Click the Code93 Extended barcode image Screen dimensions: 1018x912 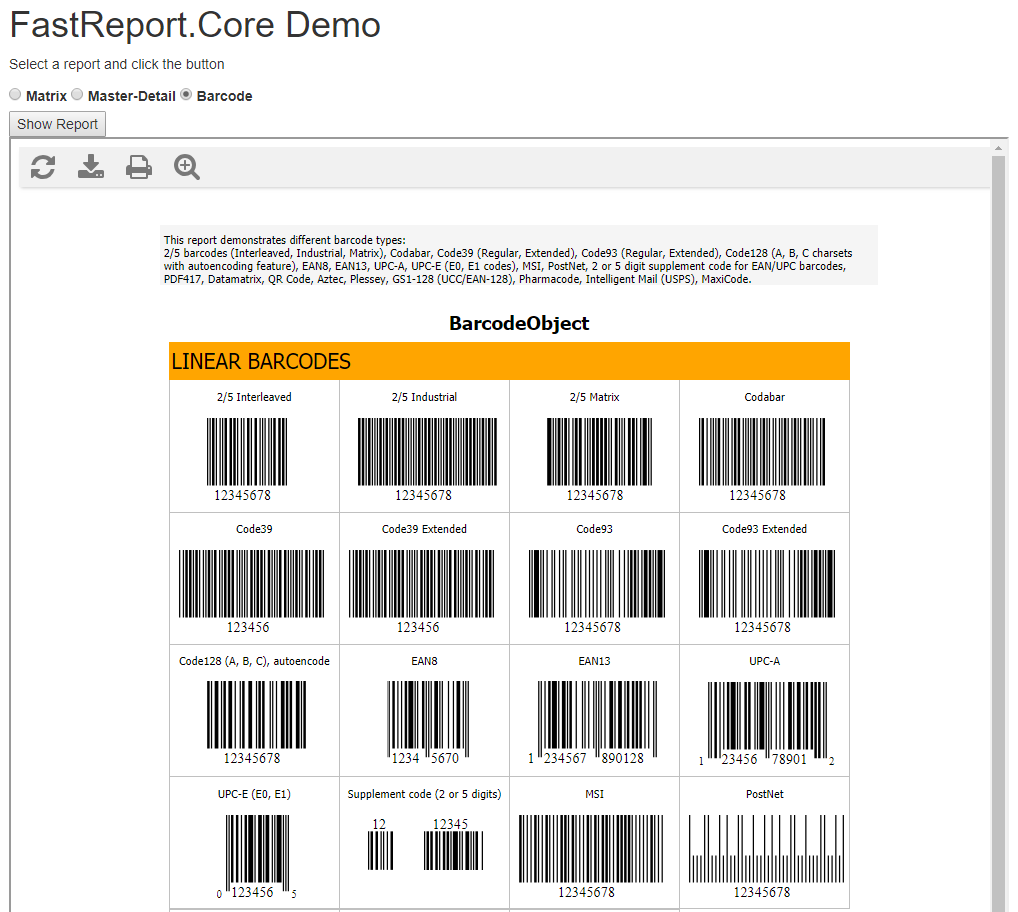[767, 584]
